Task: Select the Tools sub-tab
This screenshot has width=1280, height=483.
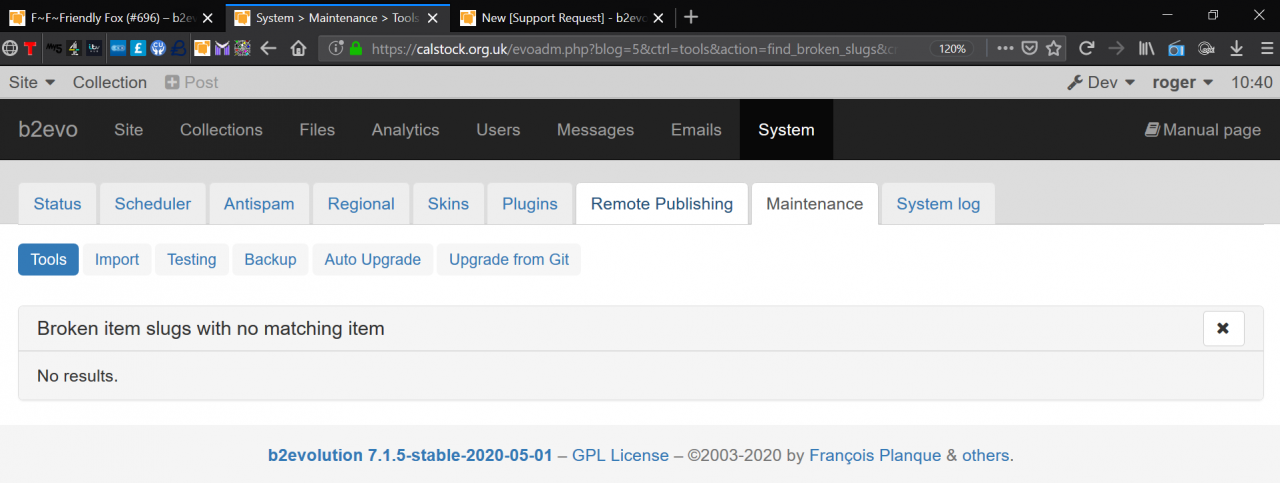Action: (48, 259)
